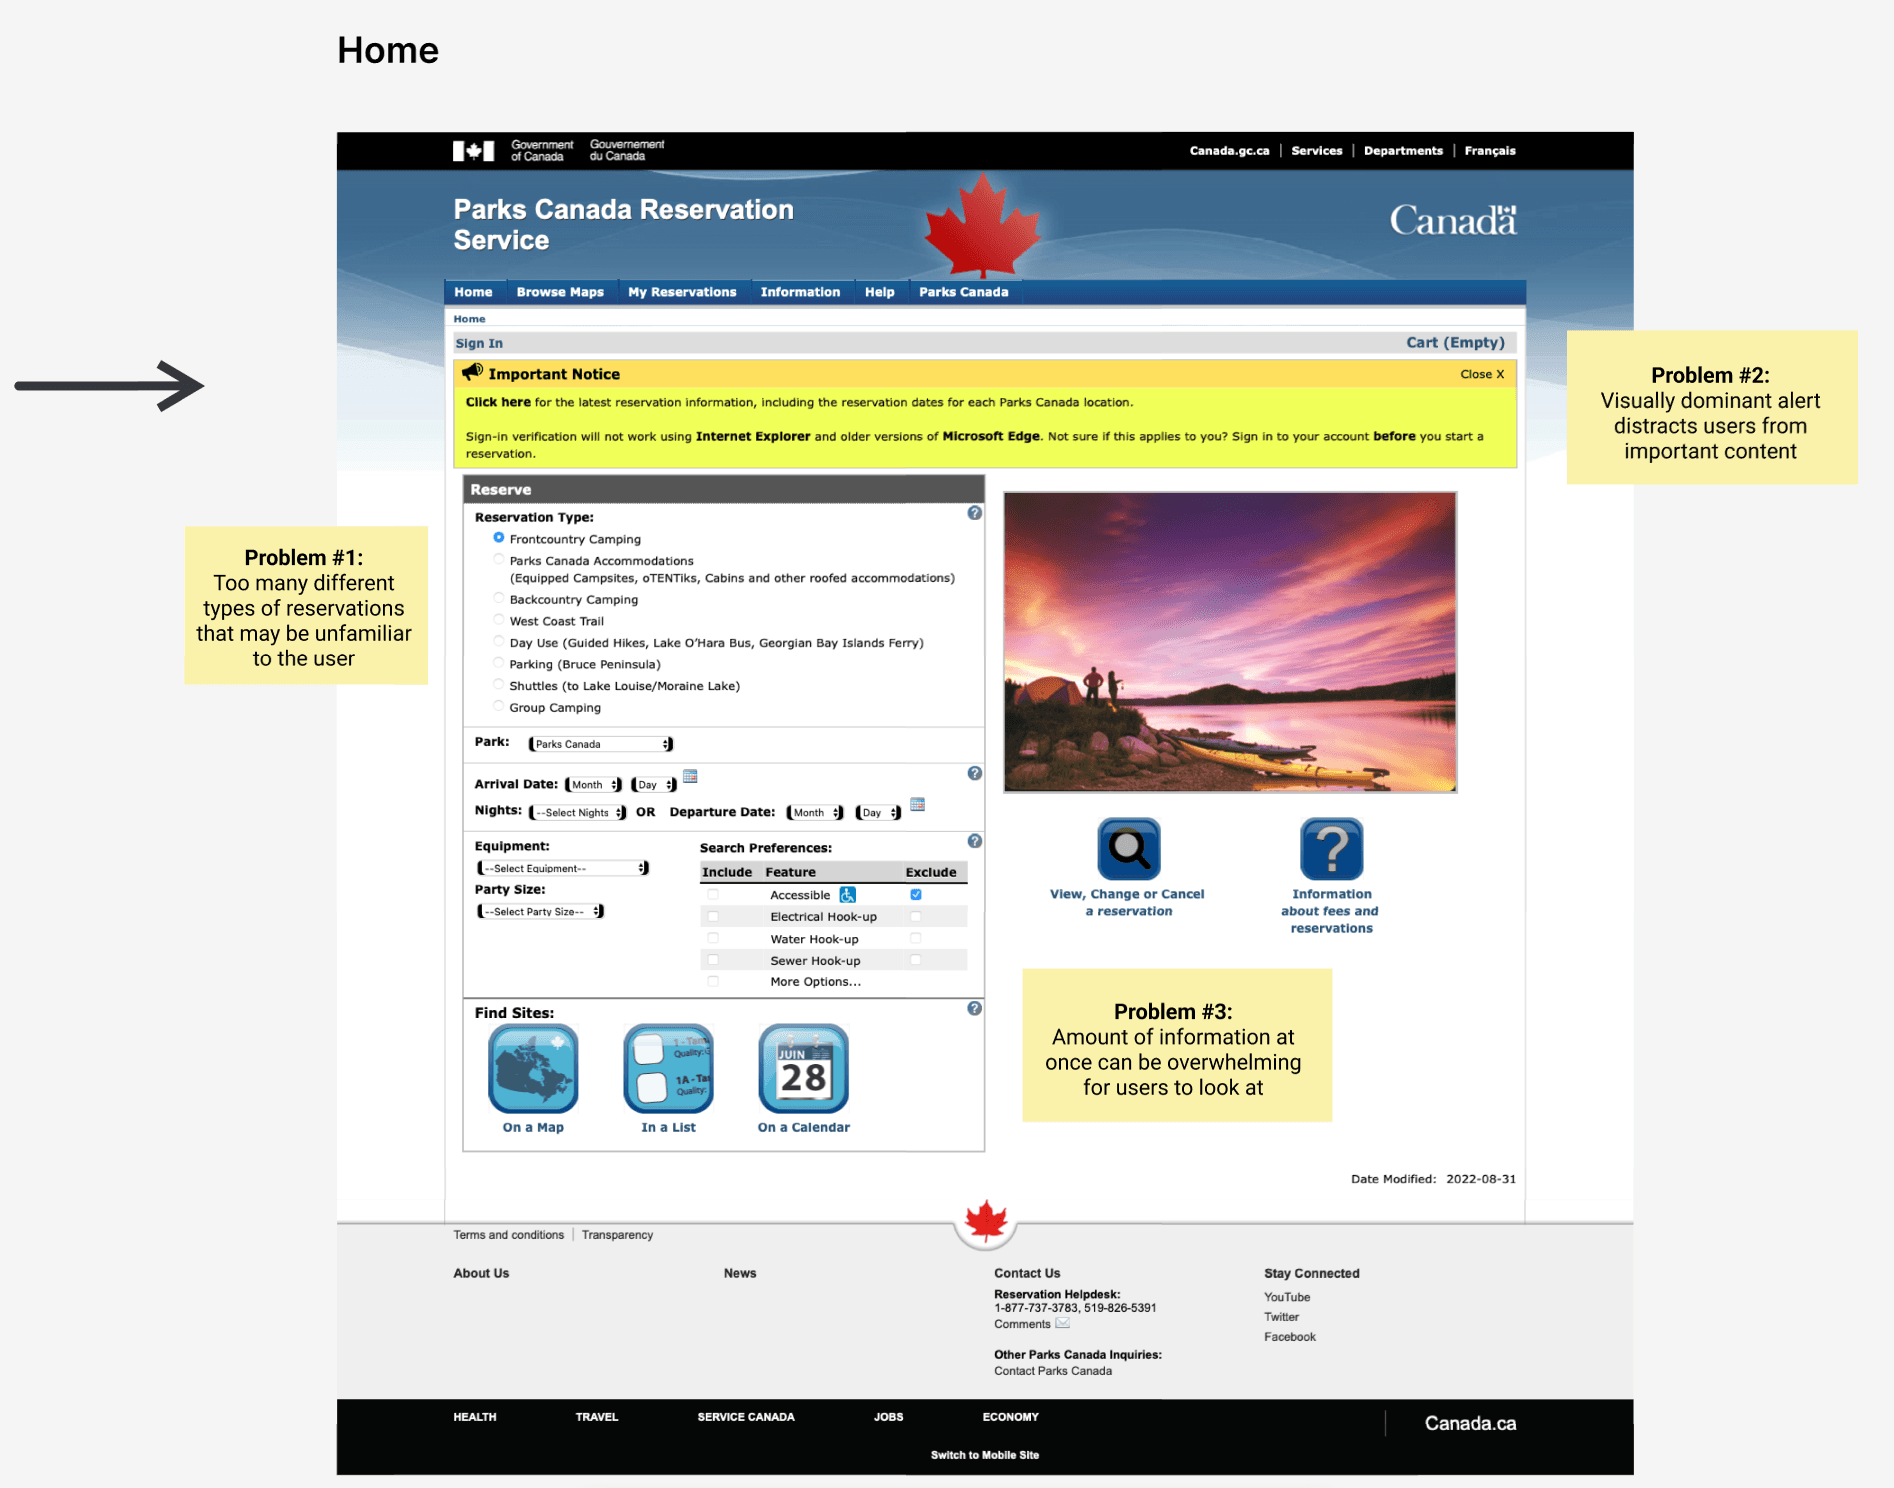Open the On a Calendar site finder icon
The image size is (1894, 1488).
(803, 1068)
